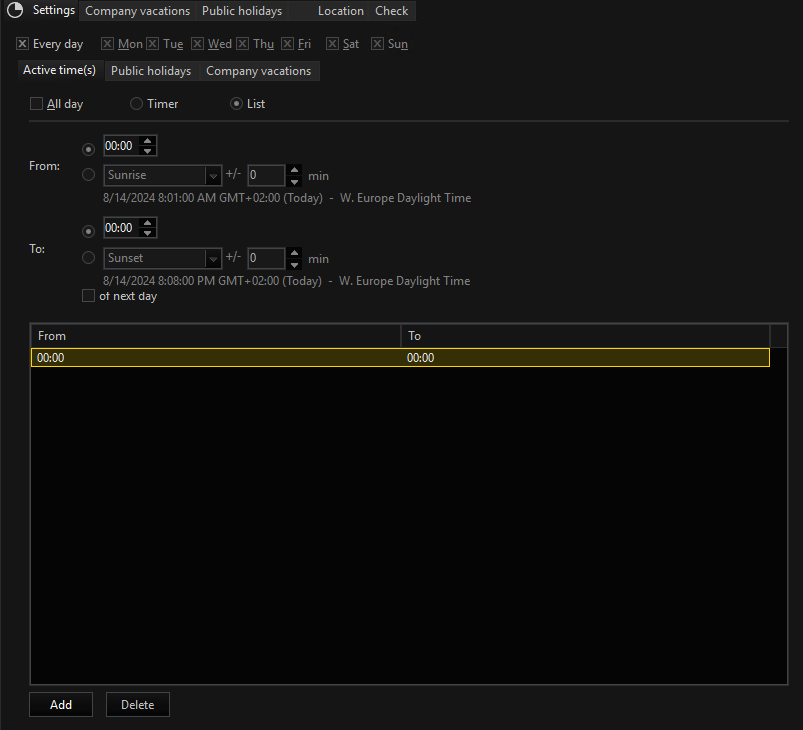Enable the All day checkbox
Viewport: 803px width, 730px height.
click(x=36, y=103)
